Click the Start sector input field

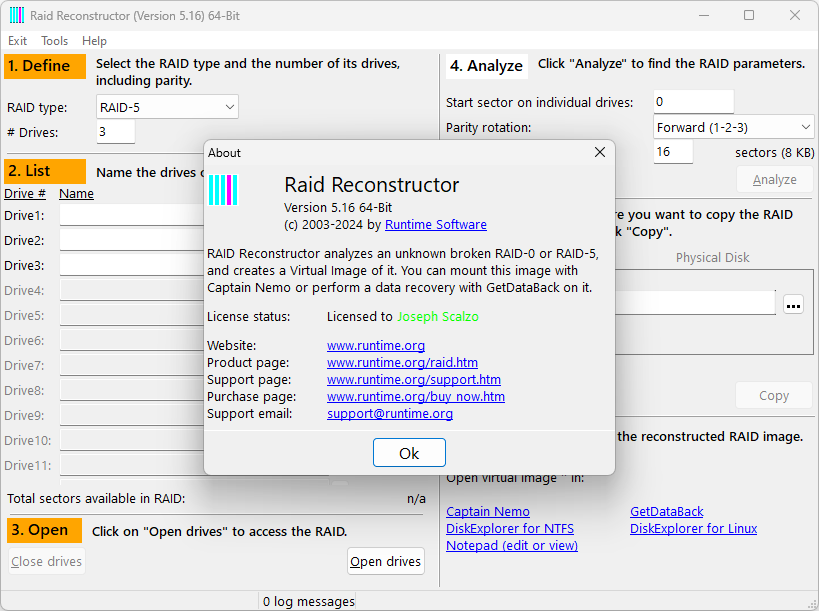click(x=693, y=102)
